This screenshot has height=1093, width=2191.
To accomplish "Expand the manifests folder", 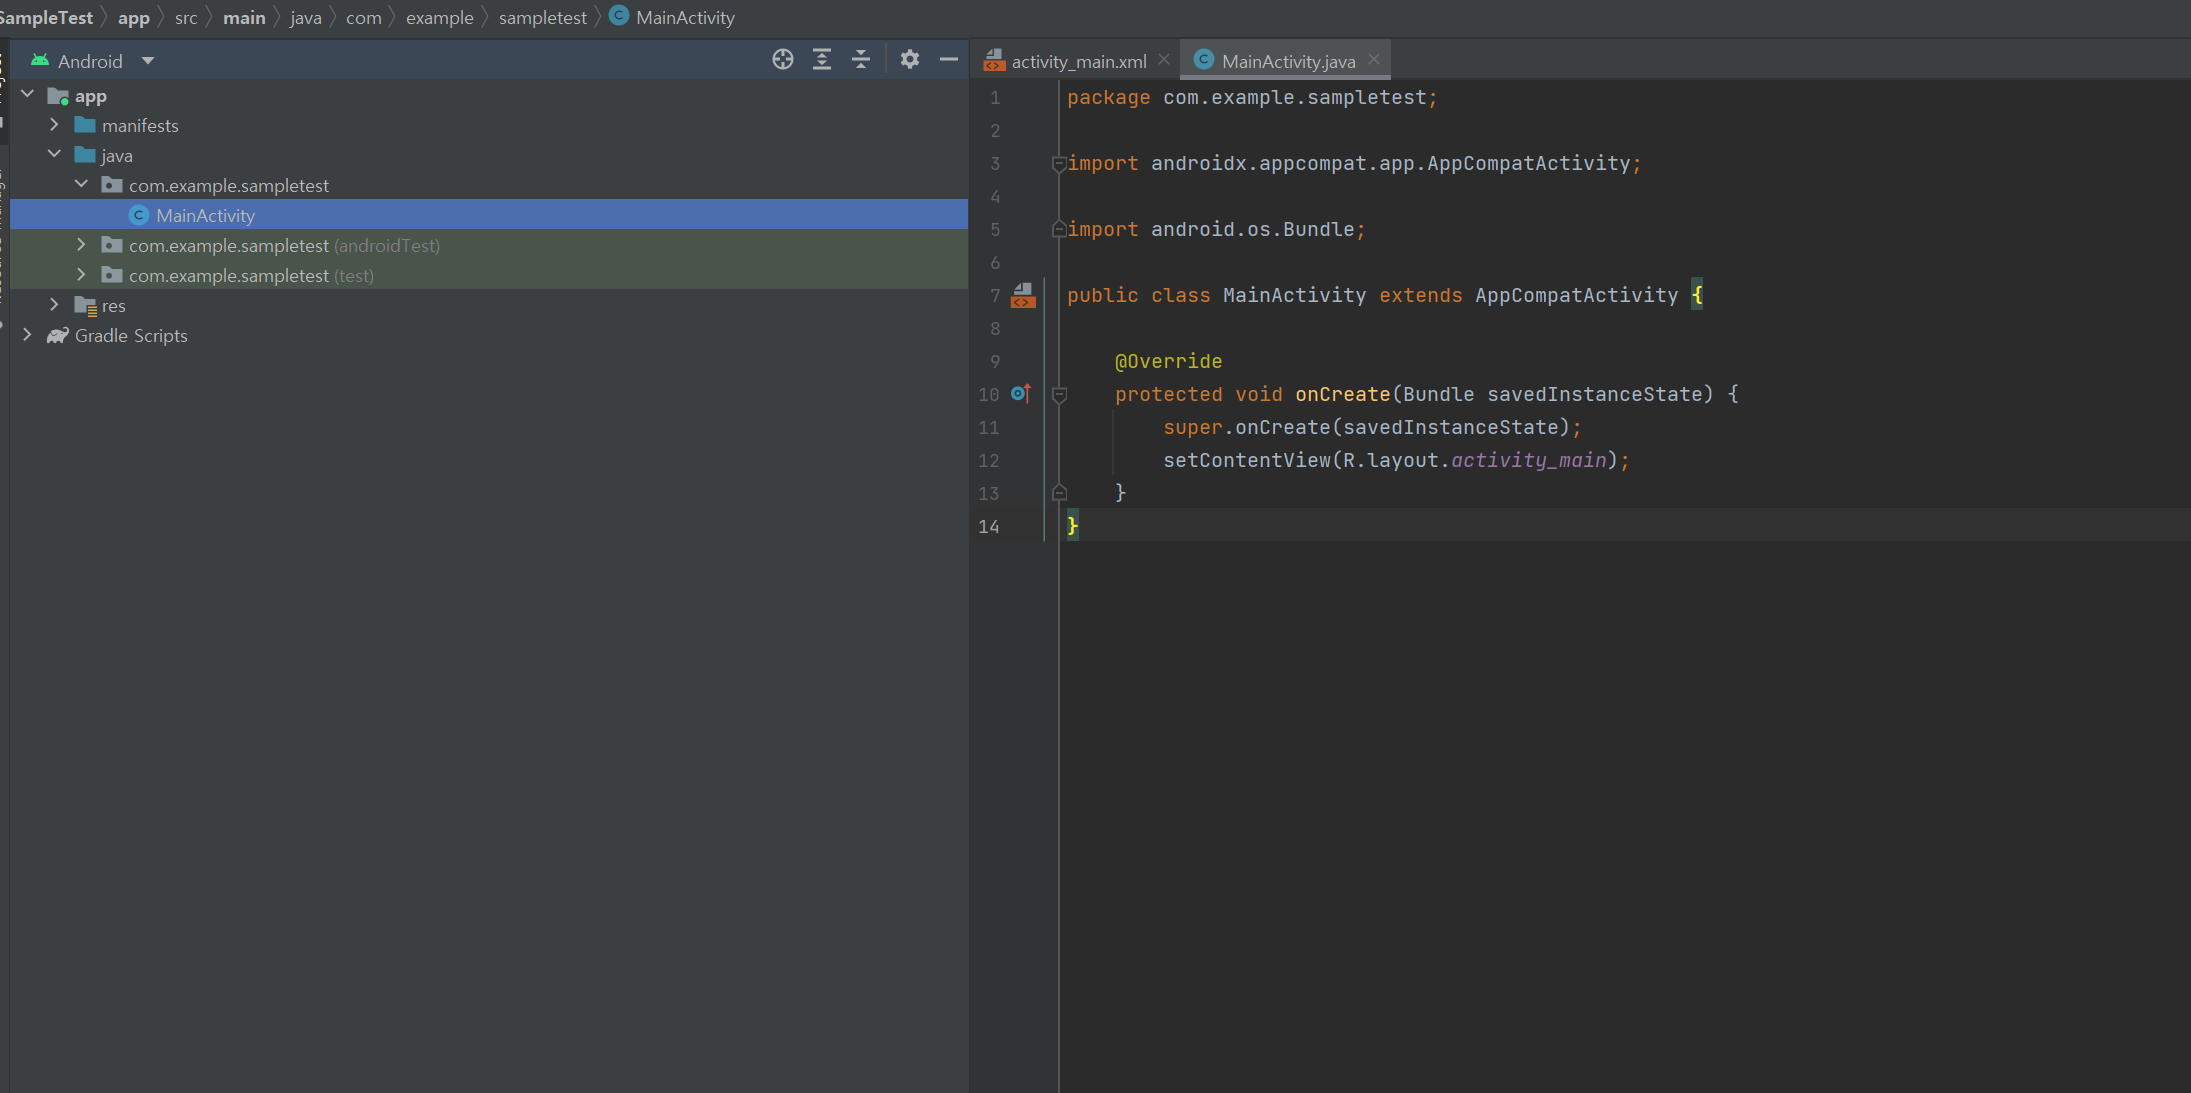I will 55,125.
